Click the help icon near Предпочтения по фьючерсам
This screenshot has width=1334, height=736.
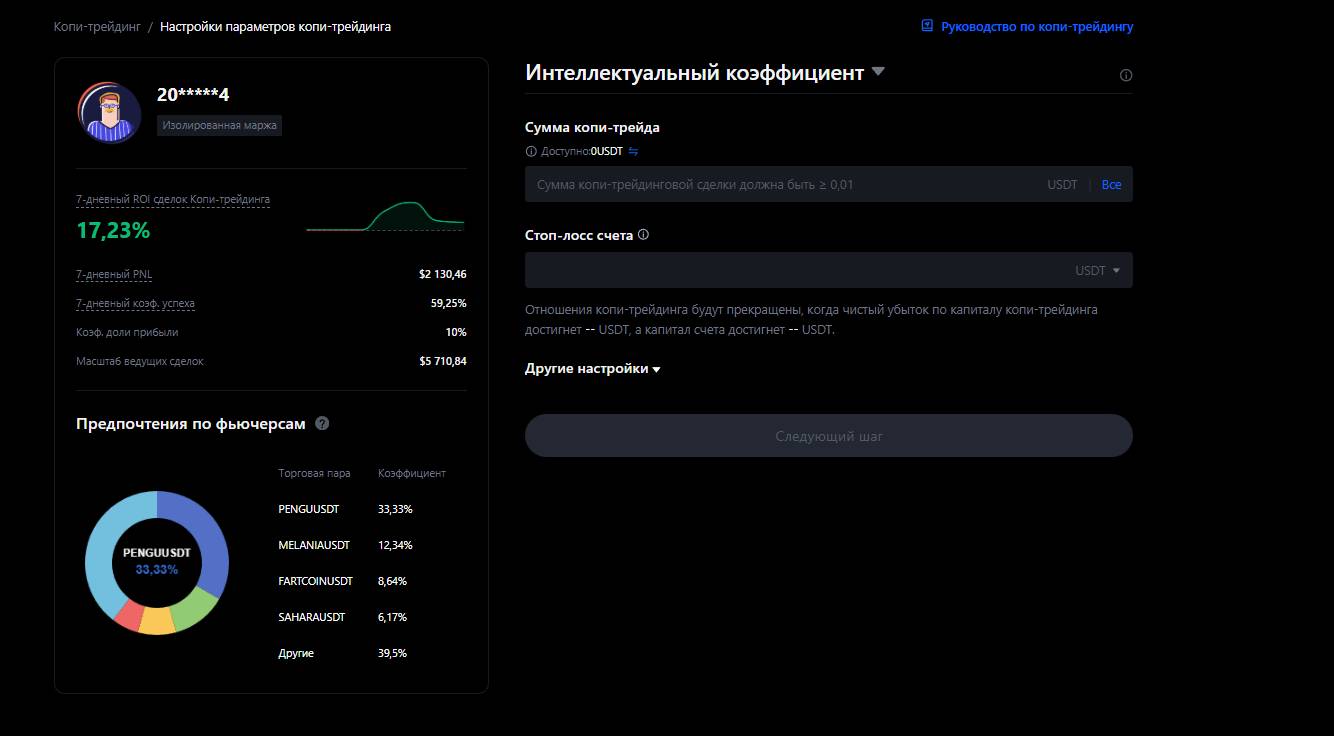click(x=322, y=423)
